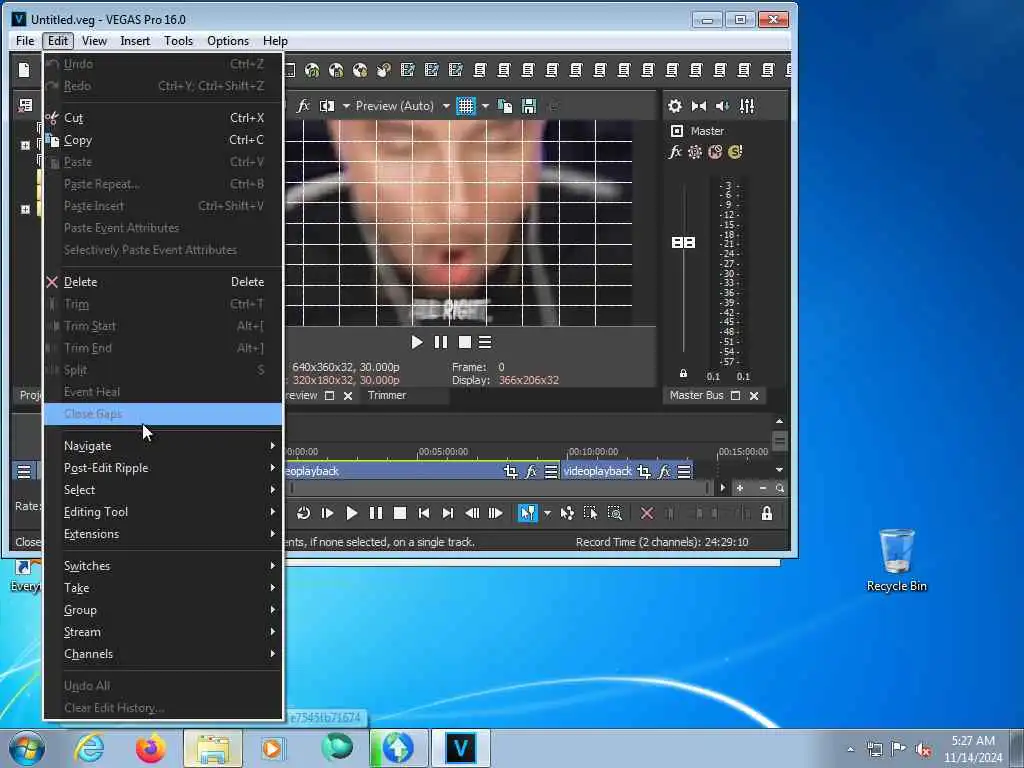The width and height of the screenshot is (1024, 768).
Task: Toggle Master Bus fader channel lock
Action: [x=683, y=374]
